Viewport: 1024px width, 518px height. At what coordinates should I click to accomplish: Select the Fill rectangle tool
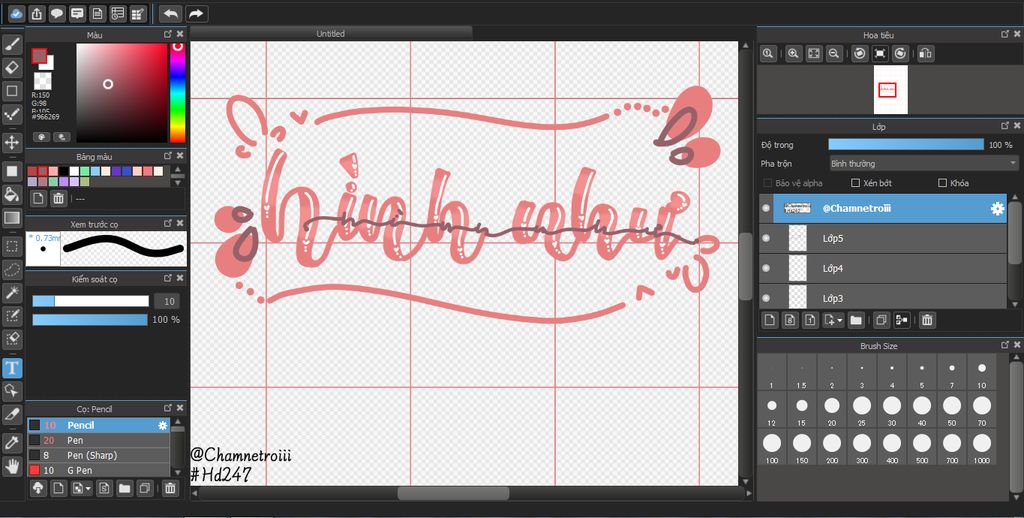pyautogui.click(x=12, y=171)
